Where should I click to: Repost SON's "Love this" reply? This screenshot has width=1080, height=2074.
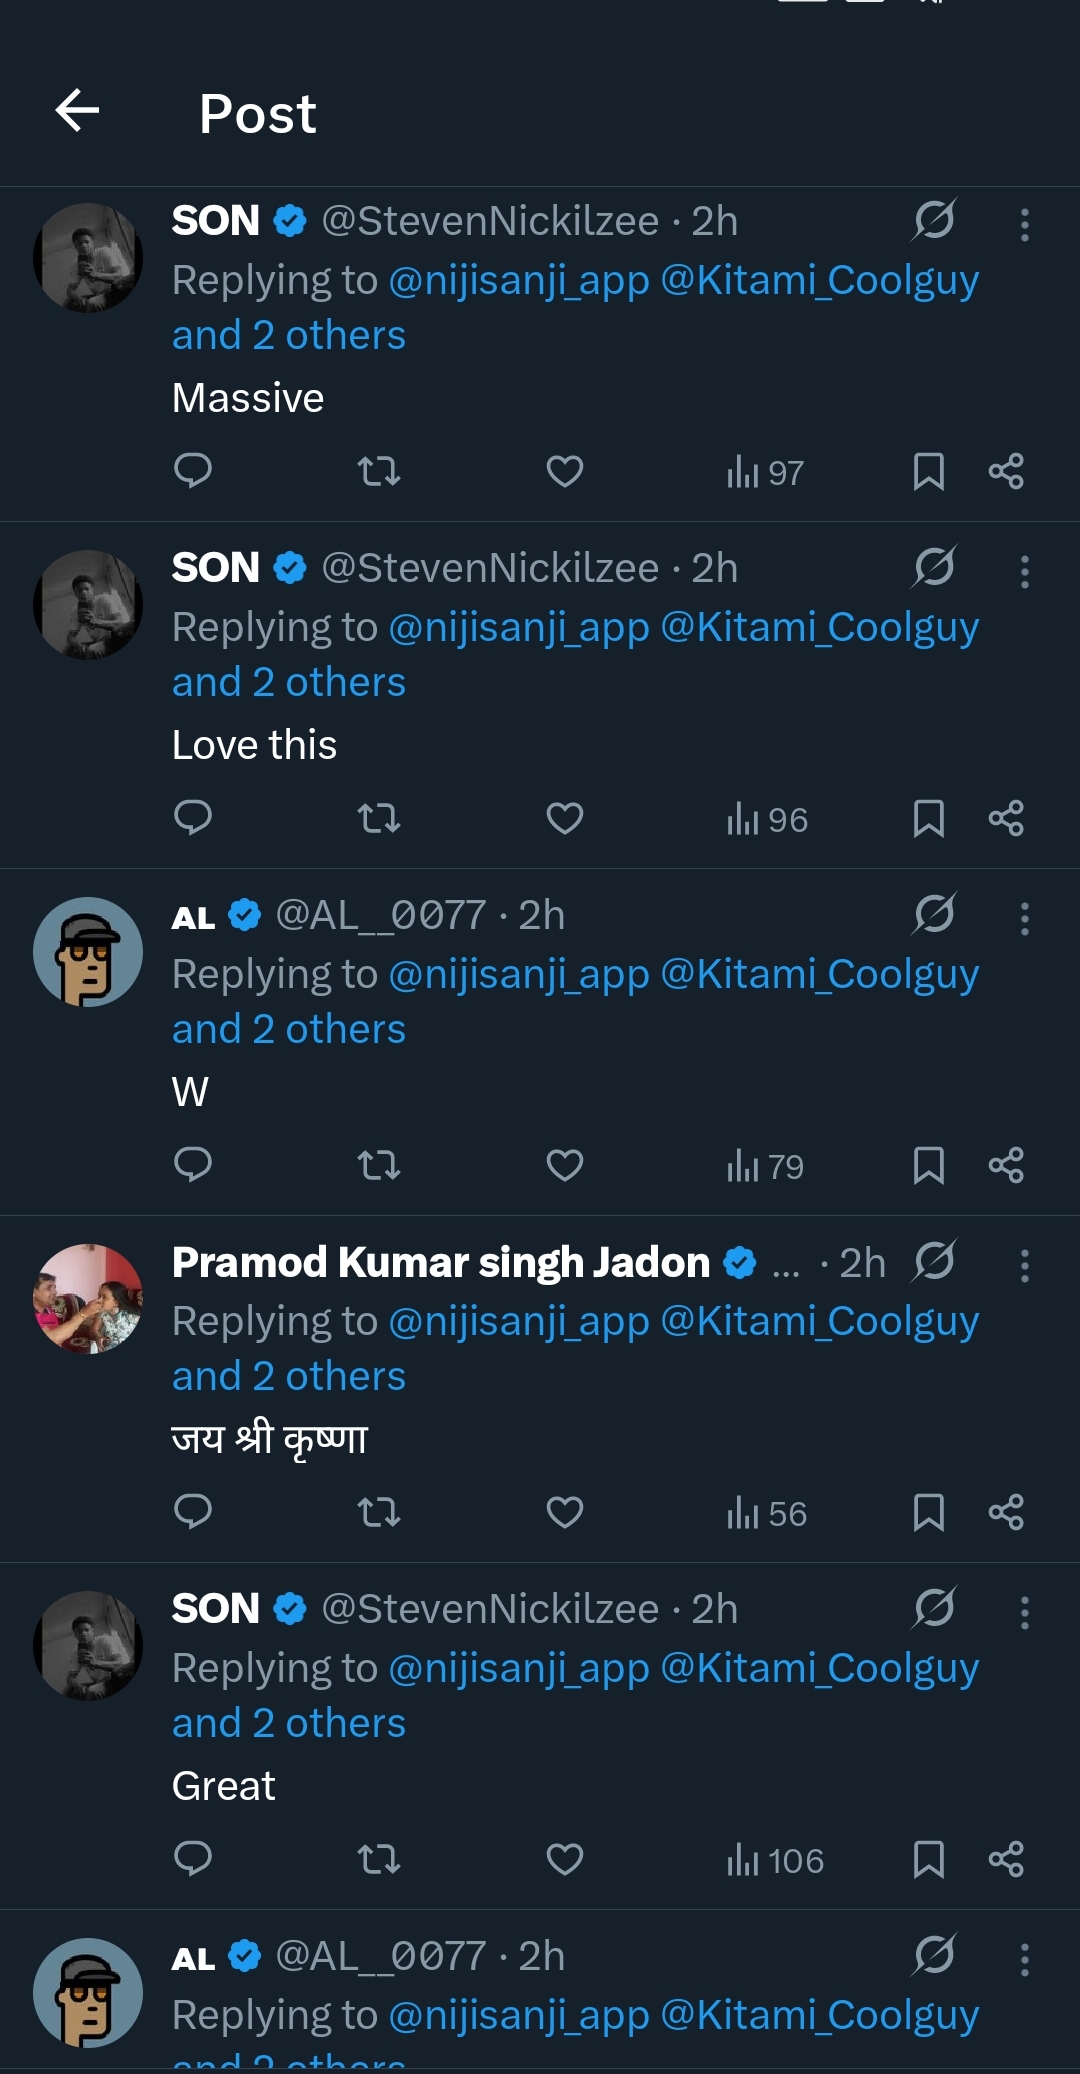point(379,818)
